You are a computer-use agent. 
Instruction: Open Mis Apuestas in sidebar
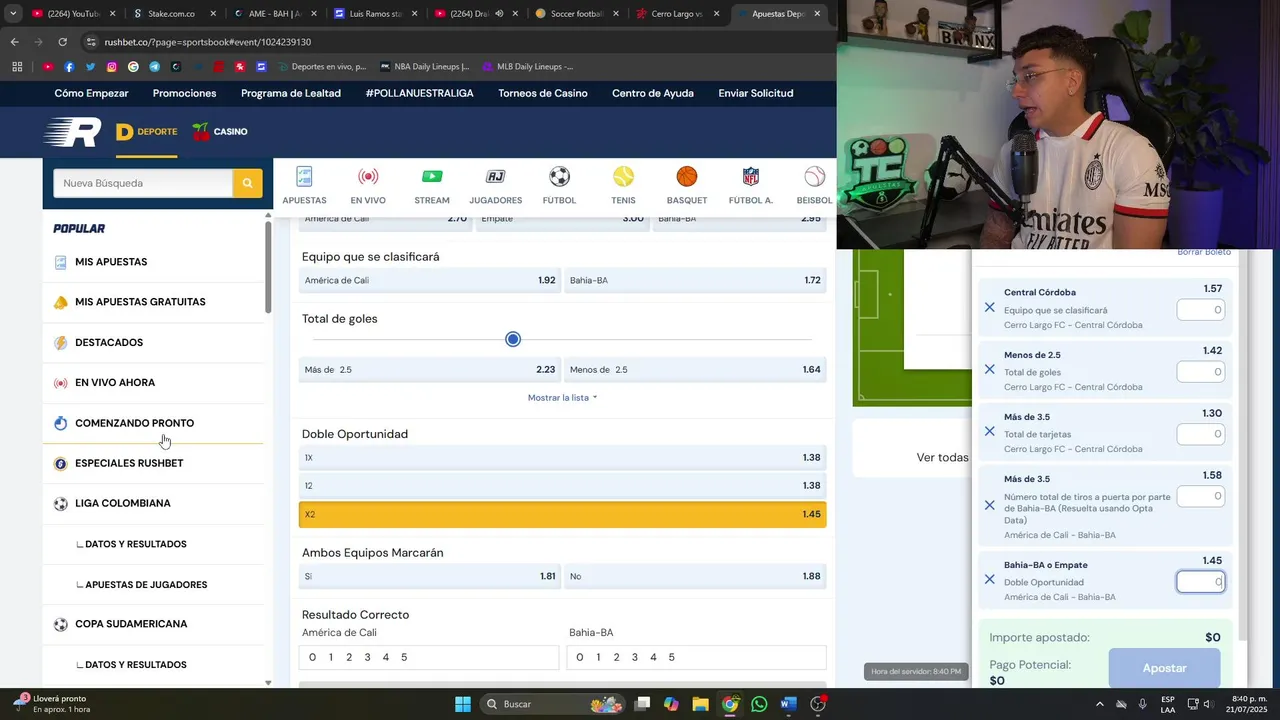(x=111, y=262)
